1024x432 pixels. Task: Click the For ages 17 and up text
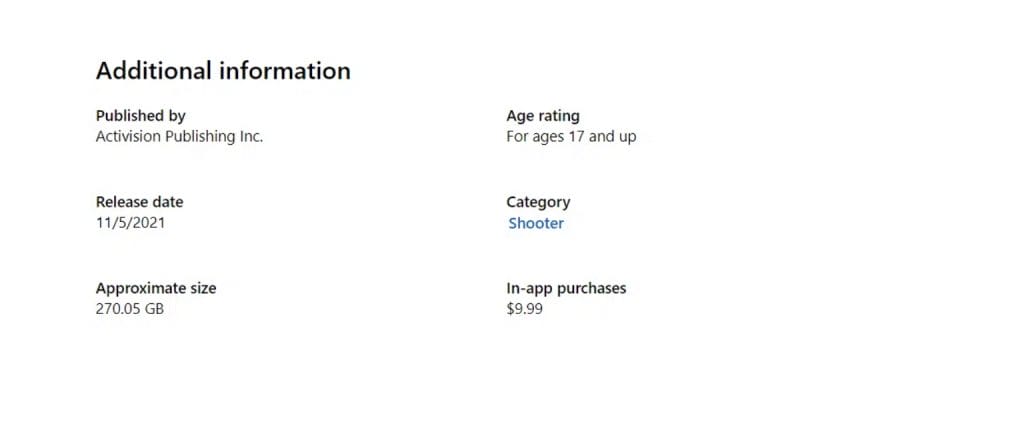click(571, 136)
